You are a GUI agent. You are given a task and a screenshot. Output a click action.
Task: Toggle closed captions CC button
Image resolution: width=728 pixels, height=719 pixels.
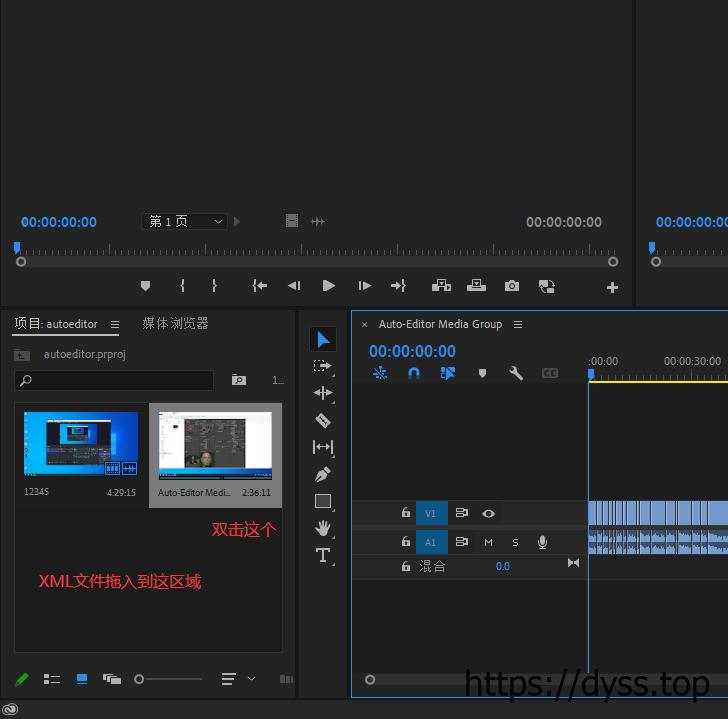pos(550,373)
